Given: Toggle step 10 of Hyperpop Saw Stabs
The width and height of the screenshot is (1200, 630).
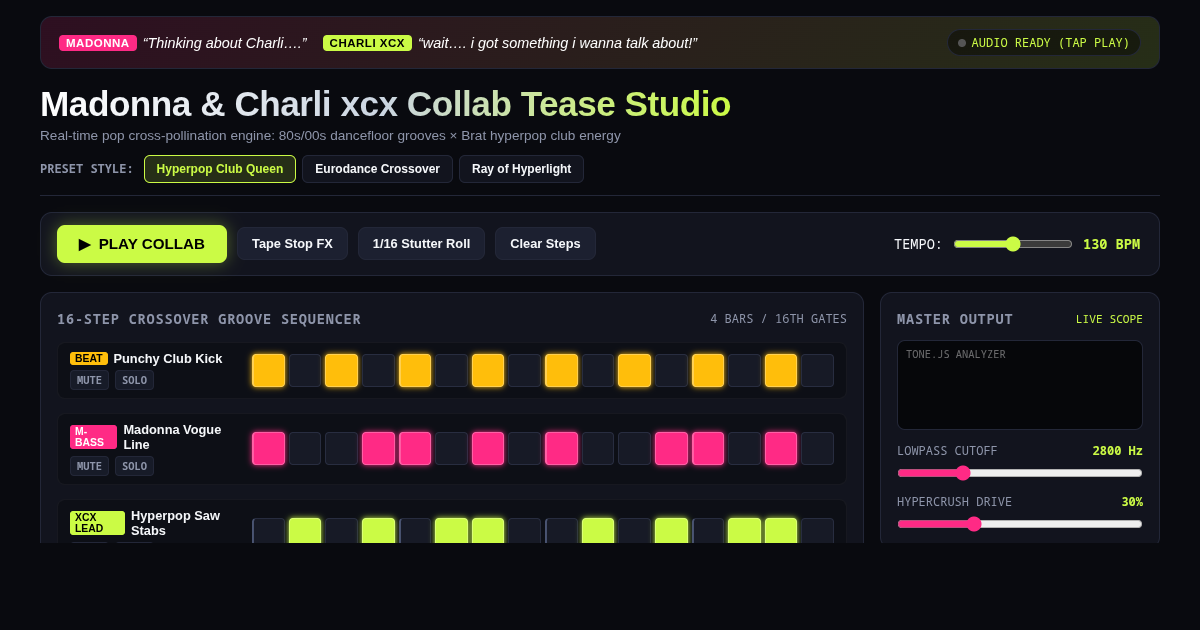Looking at the screenshot, I should pyautogui.click(x=598, y=531).
